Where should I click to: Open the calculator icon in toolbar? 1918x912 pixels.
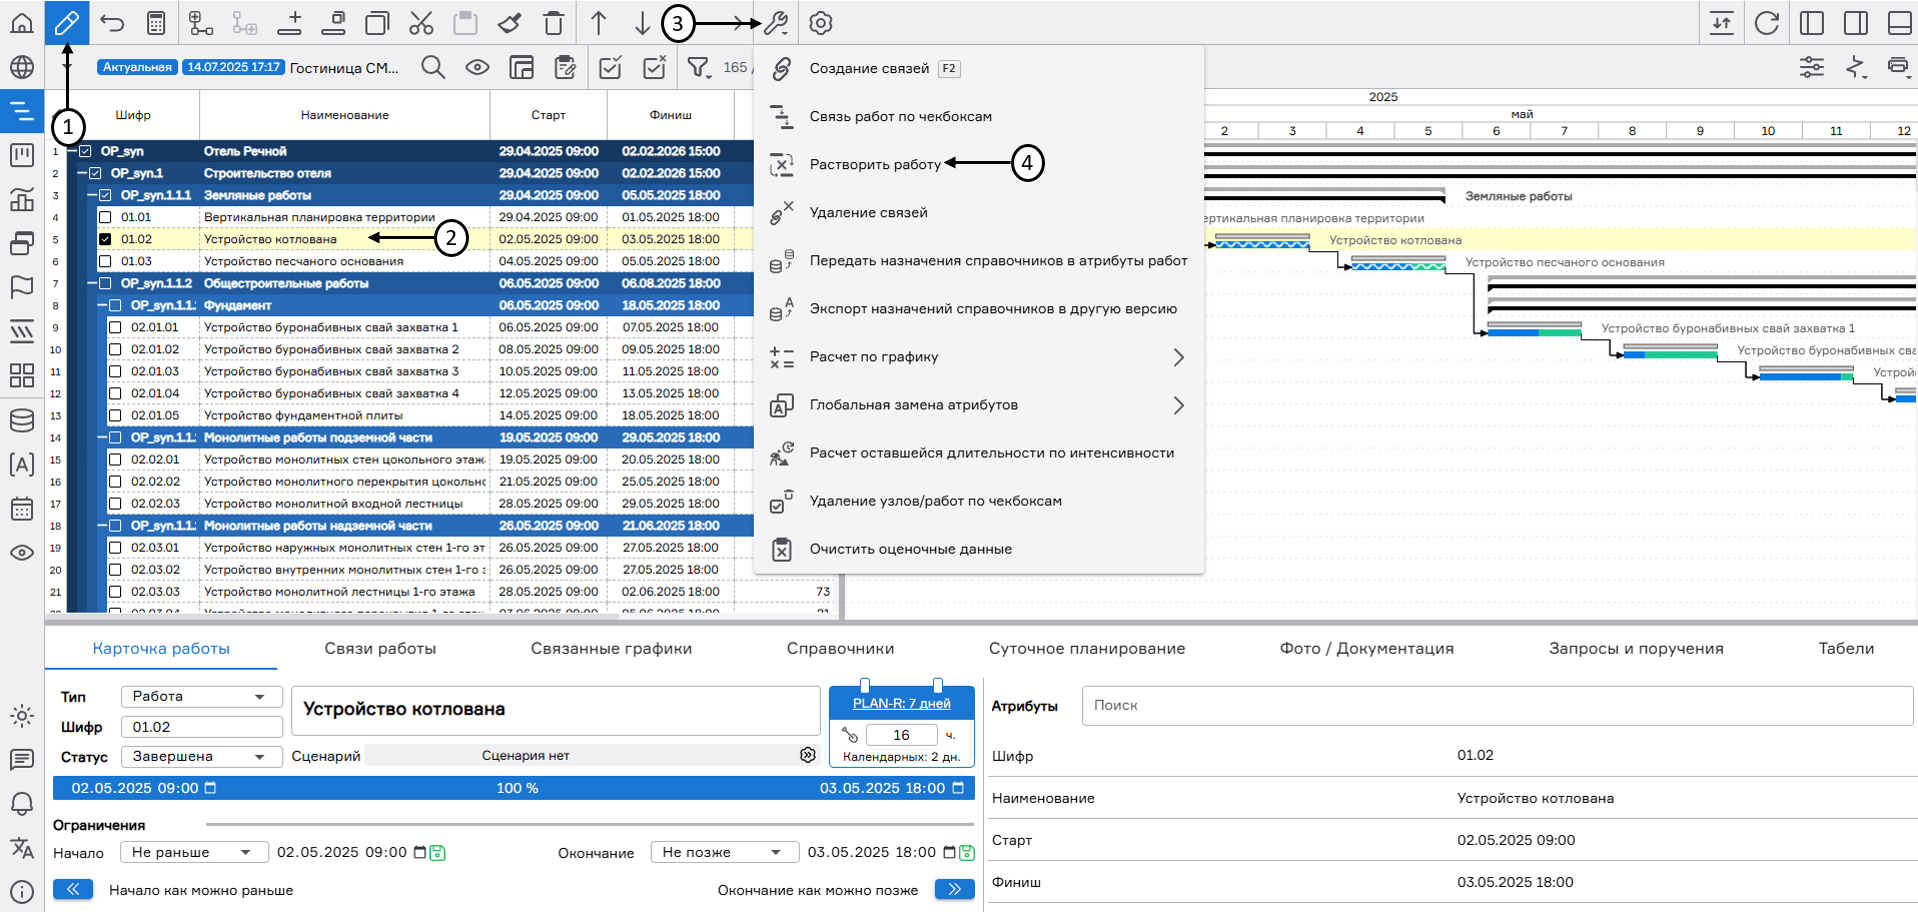(x=156, y=23)
